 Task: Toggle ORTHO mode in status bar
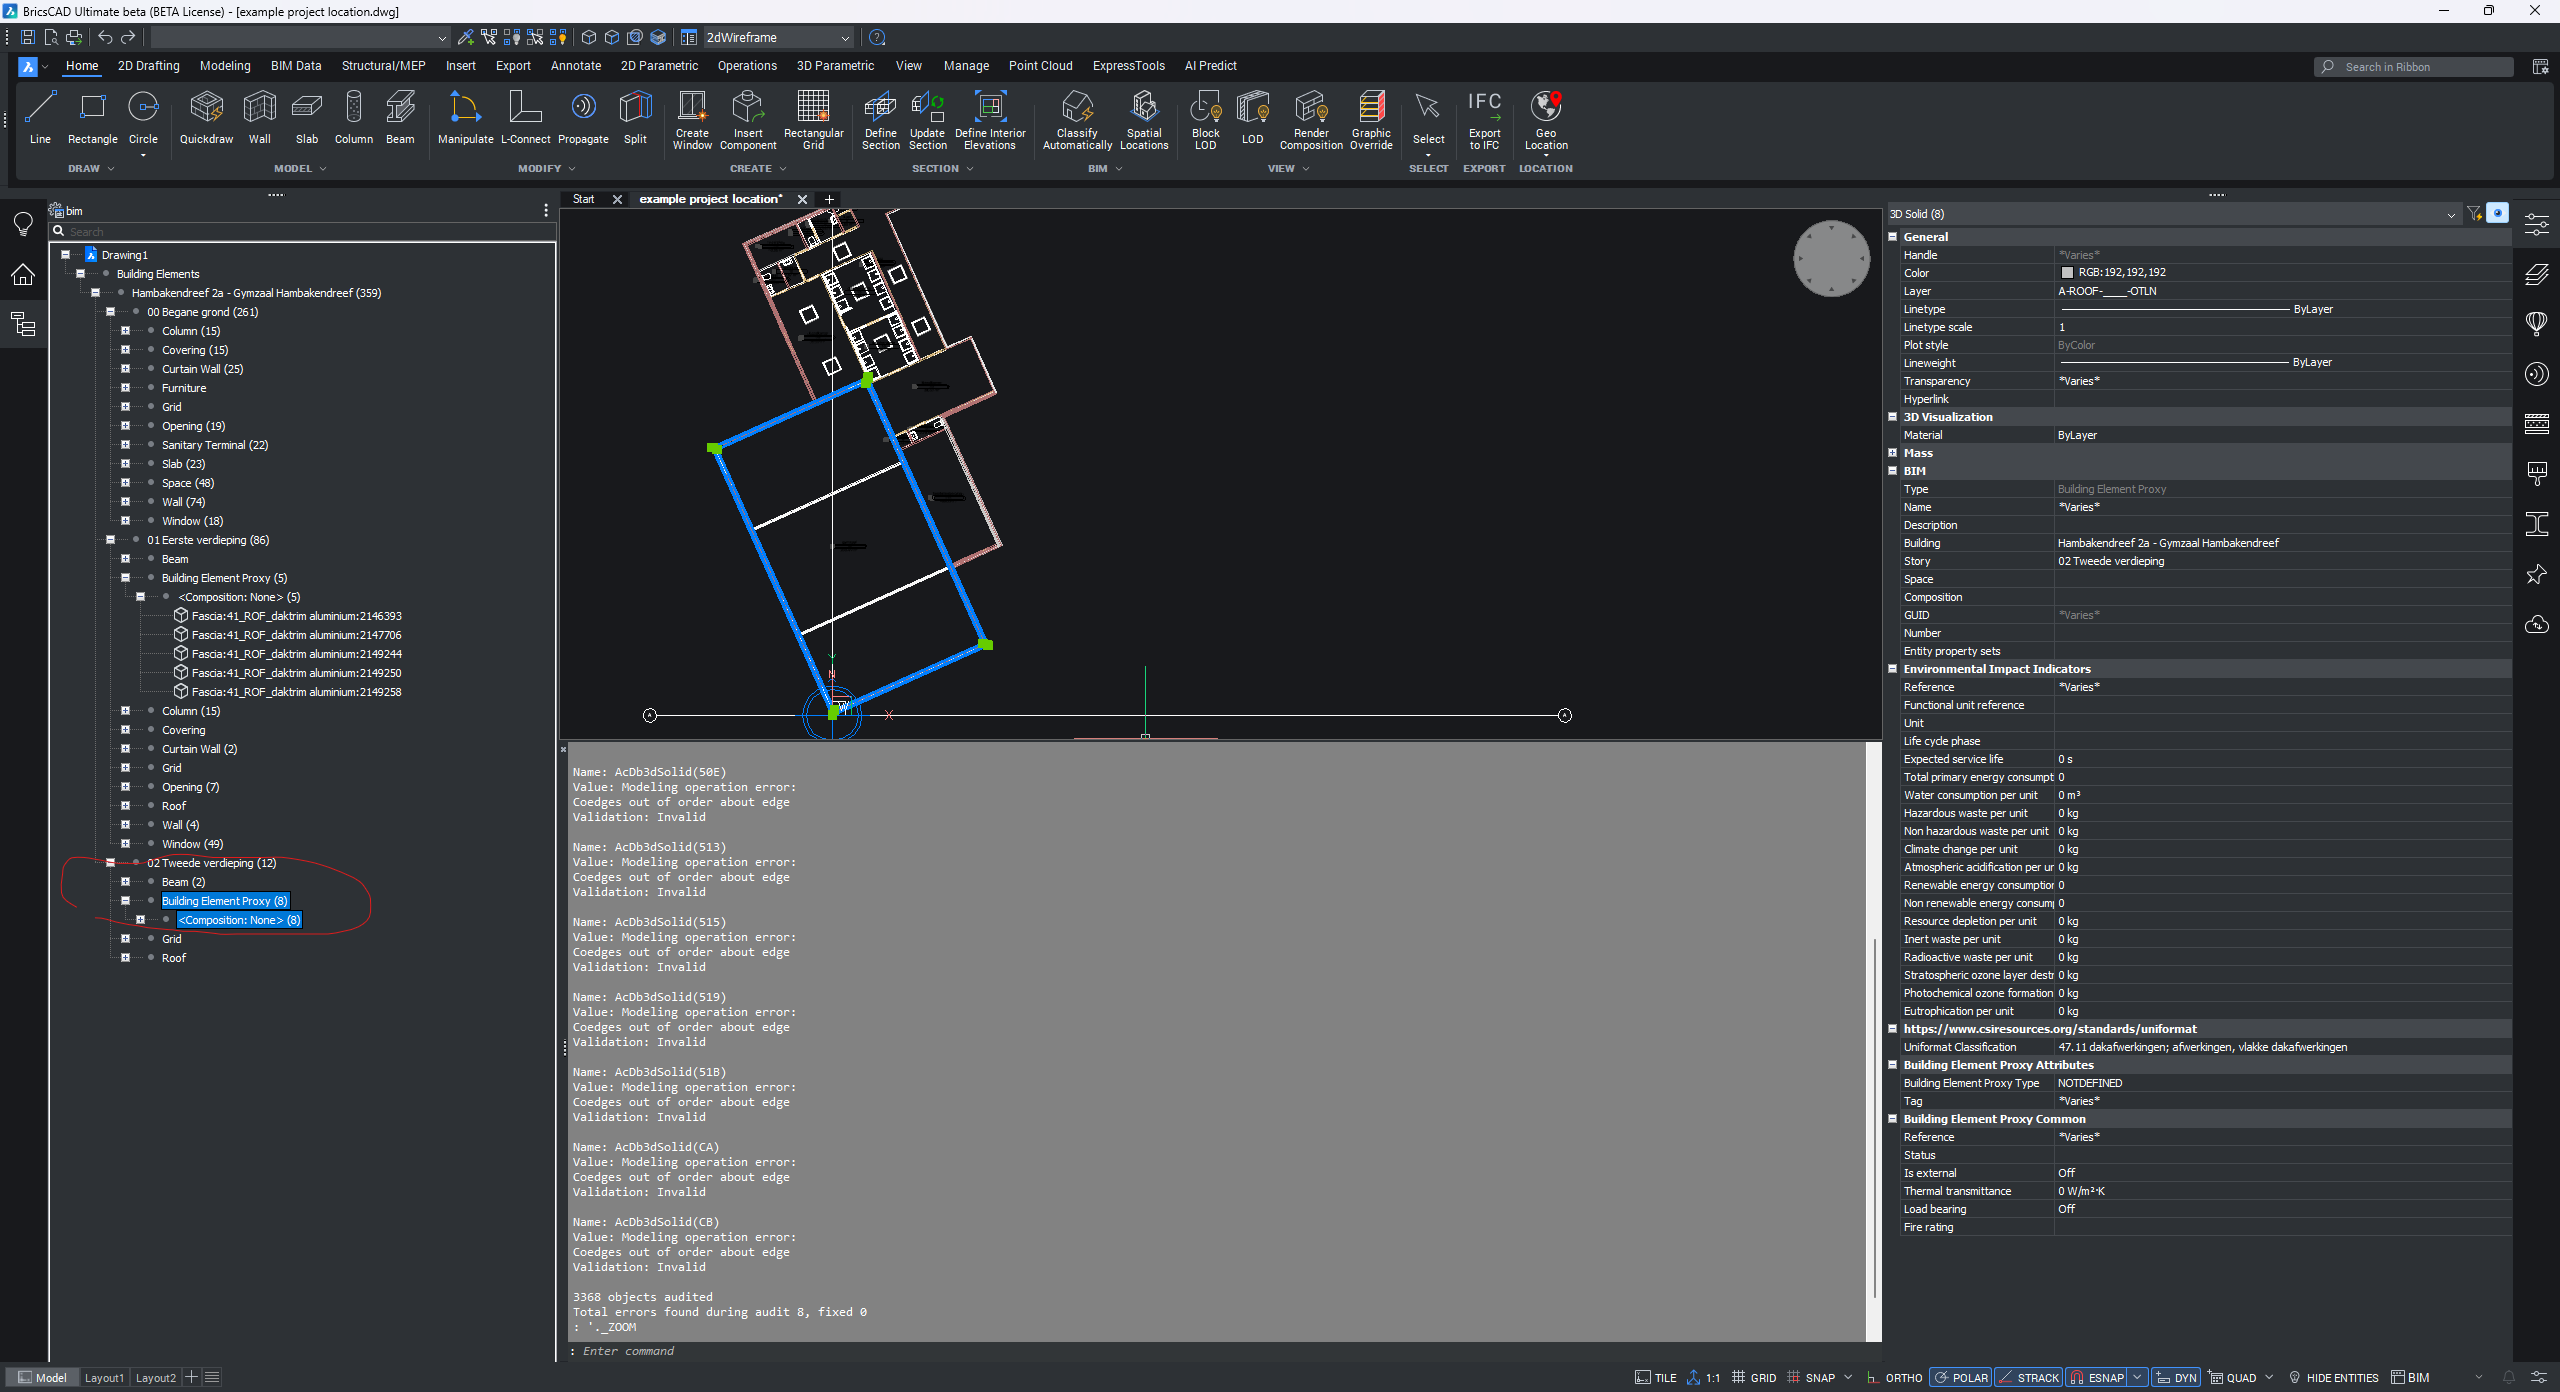click(x=1894, y=1378)
